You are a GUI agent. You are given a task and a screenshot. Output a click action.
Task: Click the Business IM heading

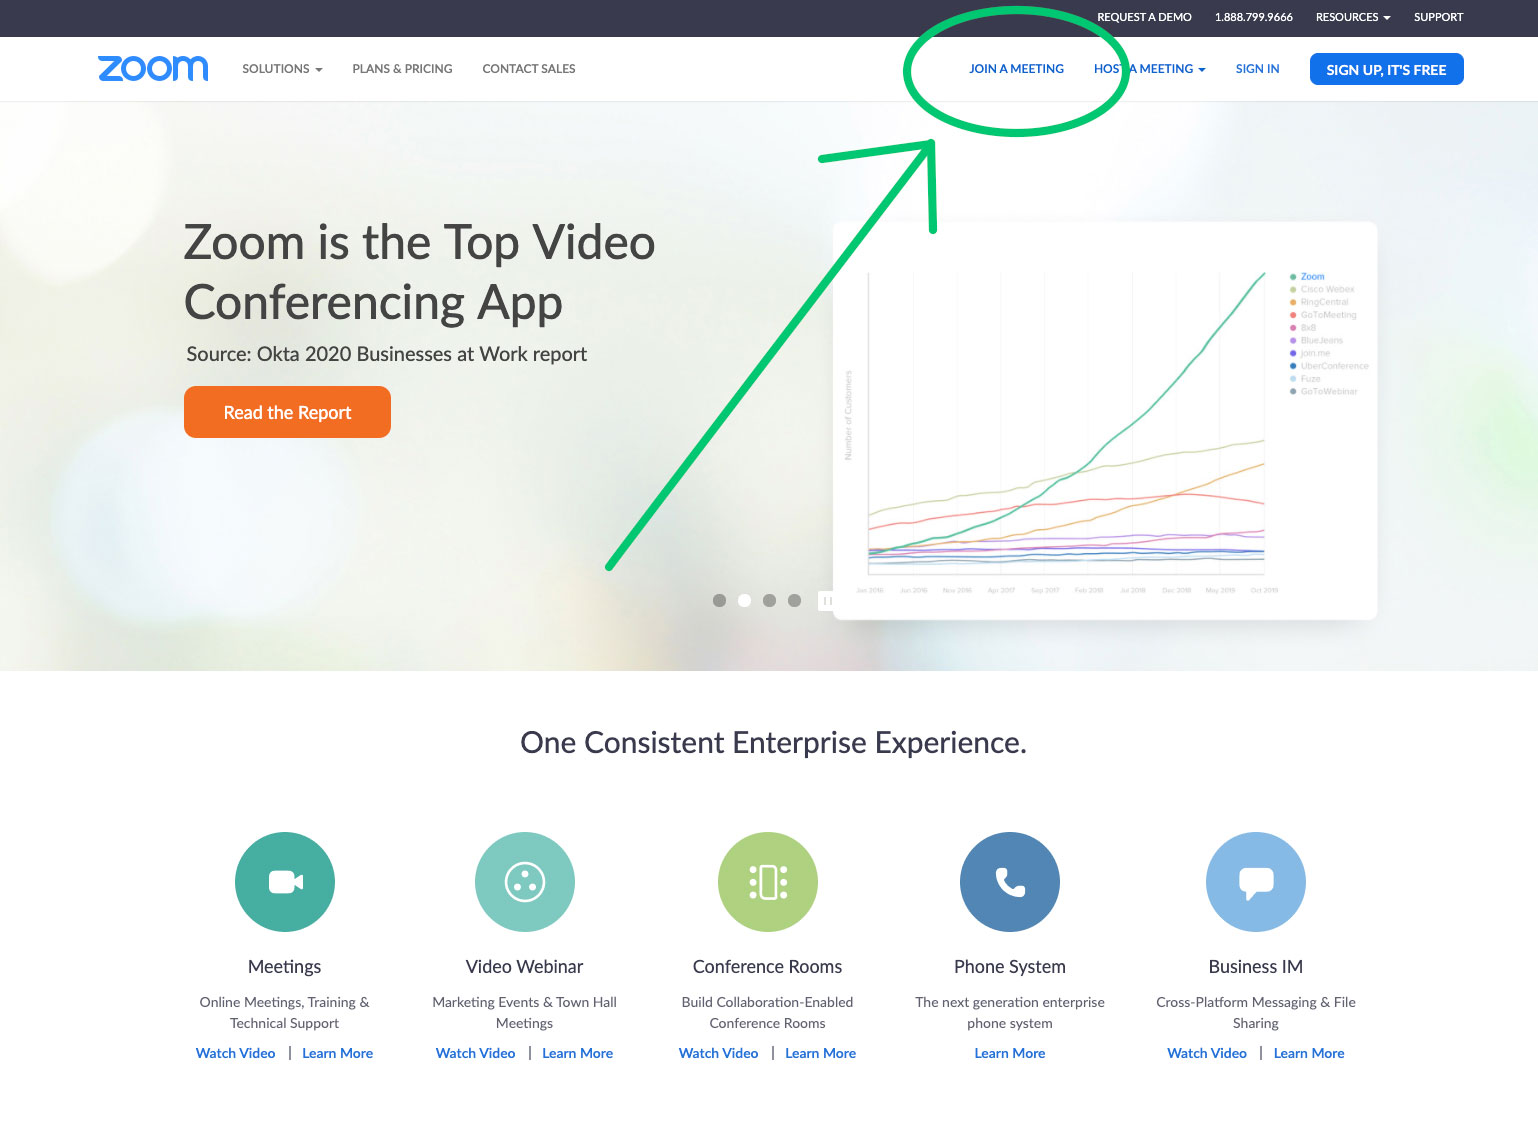1256,967
